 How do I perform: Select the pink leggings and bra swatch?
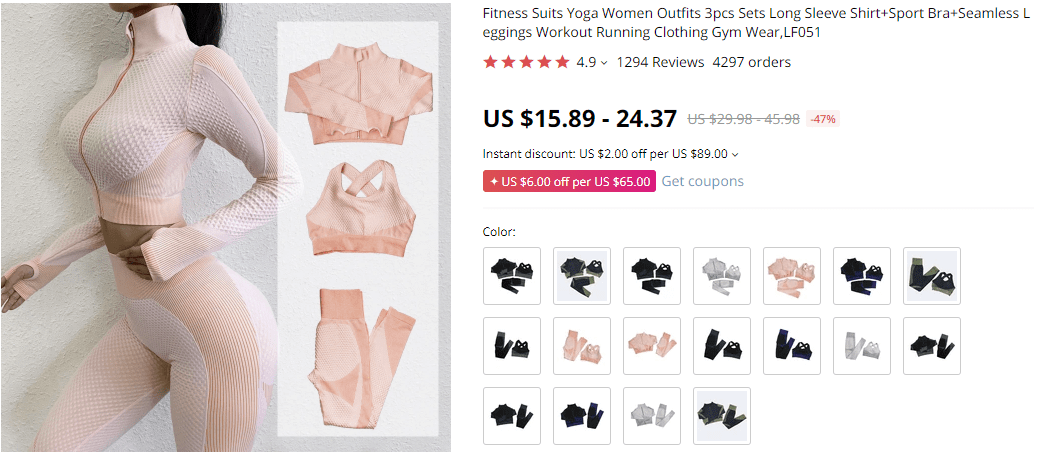click(x=581, y=346)
